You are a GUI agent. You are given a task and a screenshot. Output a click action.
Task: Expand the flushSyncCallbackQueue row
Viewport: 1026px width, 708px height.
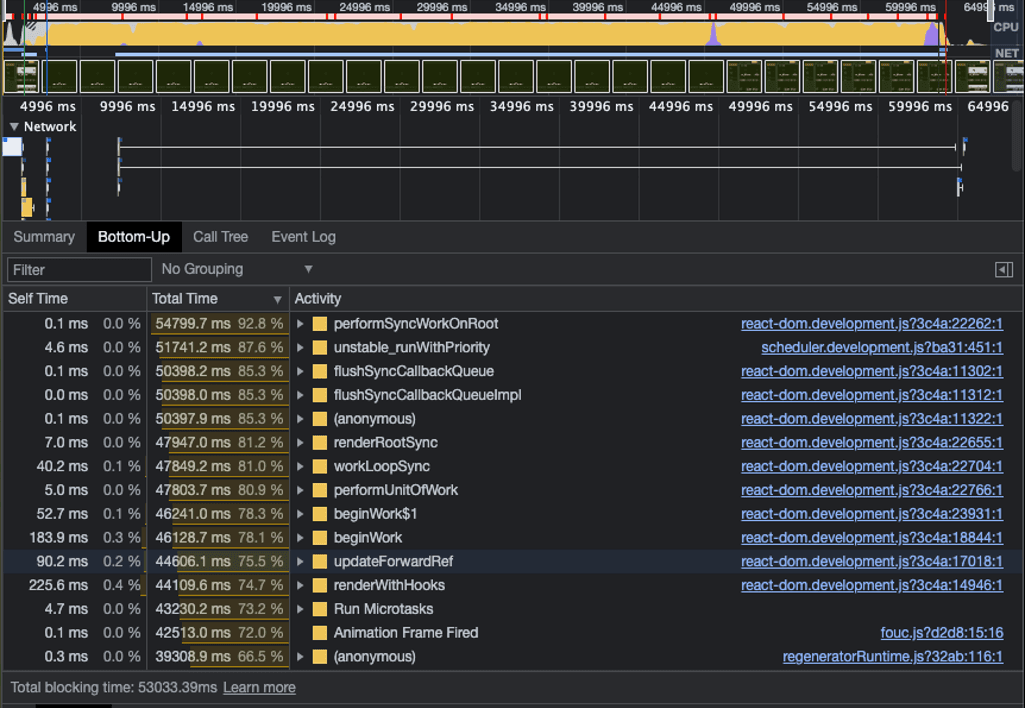(x=300, y=371)
